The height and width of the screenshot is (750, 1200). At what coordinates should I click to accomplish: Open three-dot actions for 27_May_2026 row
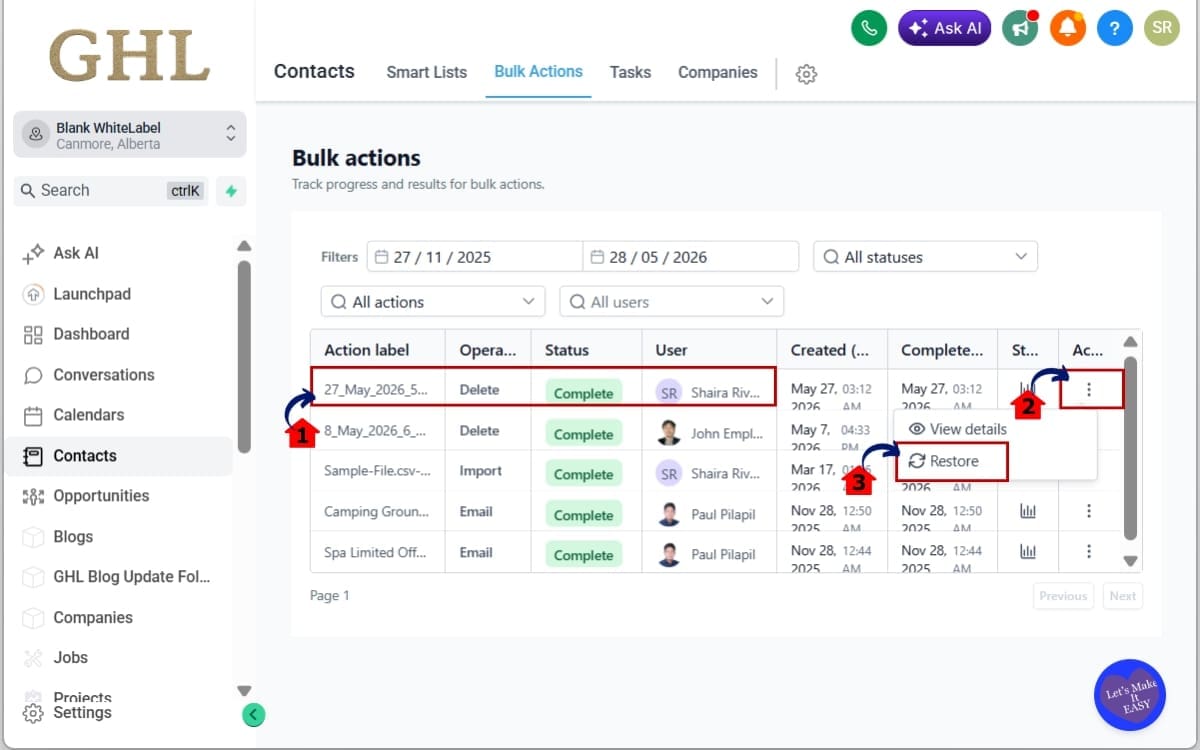click(x=1089, y=390)
